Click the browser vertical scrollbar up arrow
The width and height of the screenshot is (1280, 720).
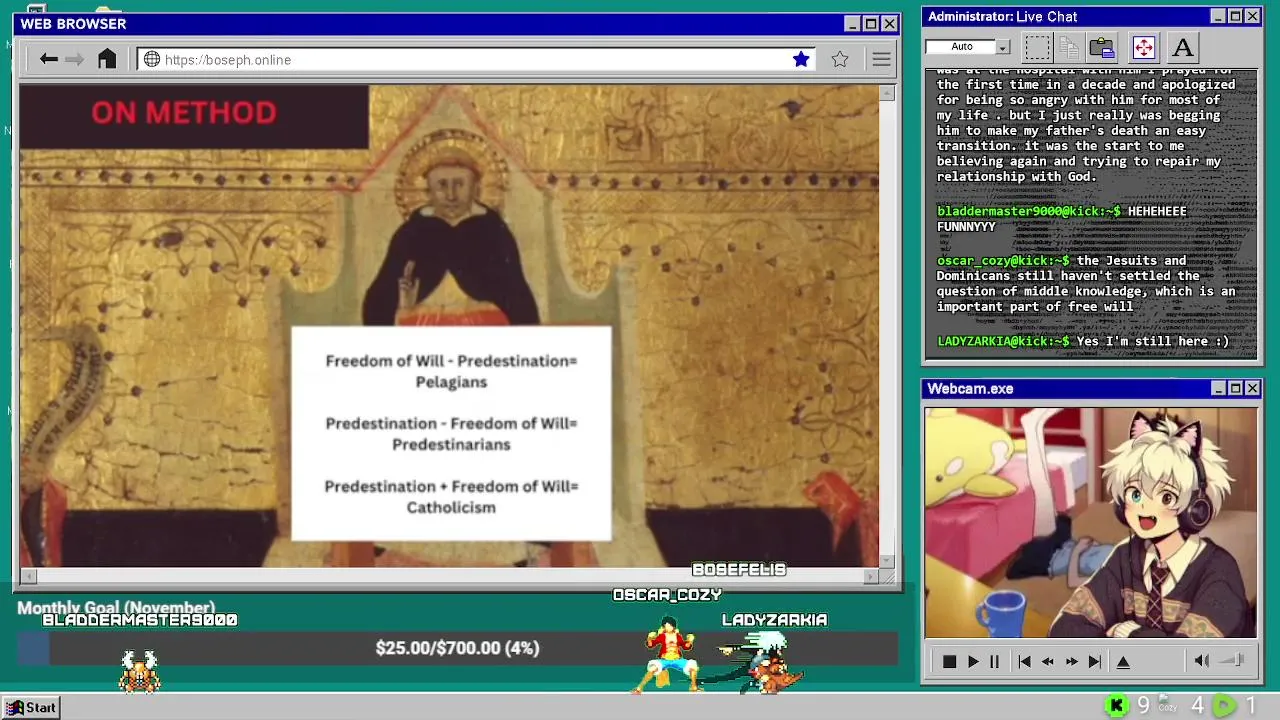(887, 93)
